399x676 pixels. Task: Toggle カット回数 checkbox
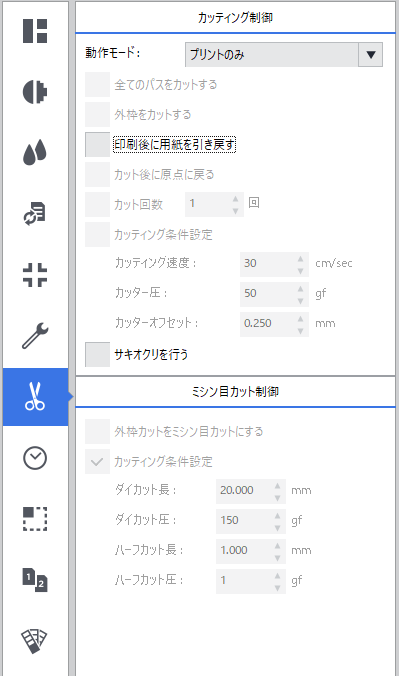click(x=97, y=204)
